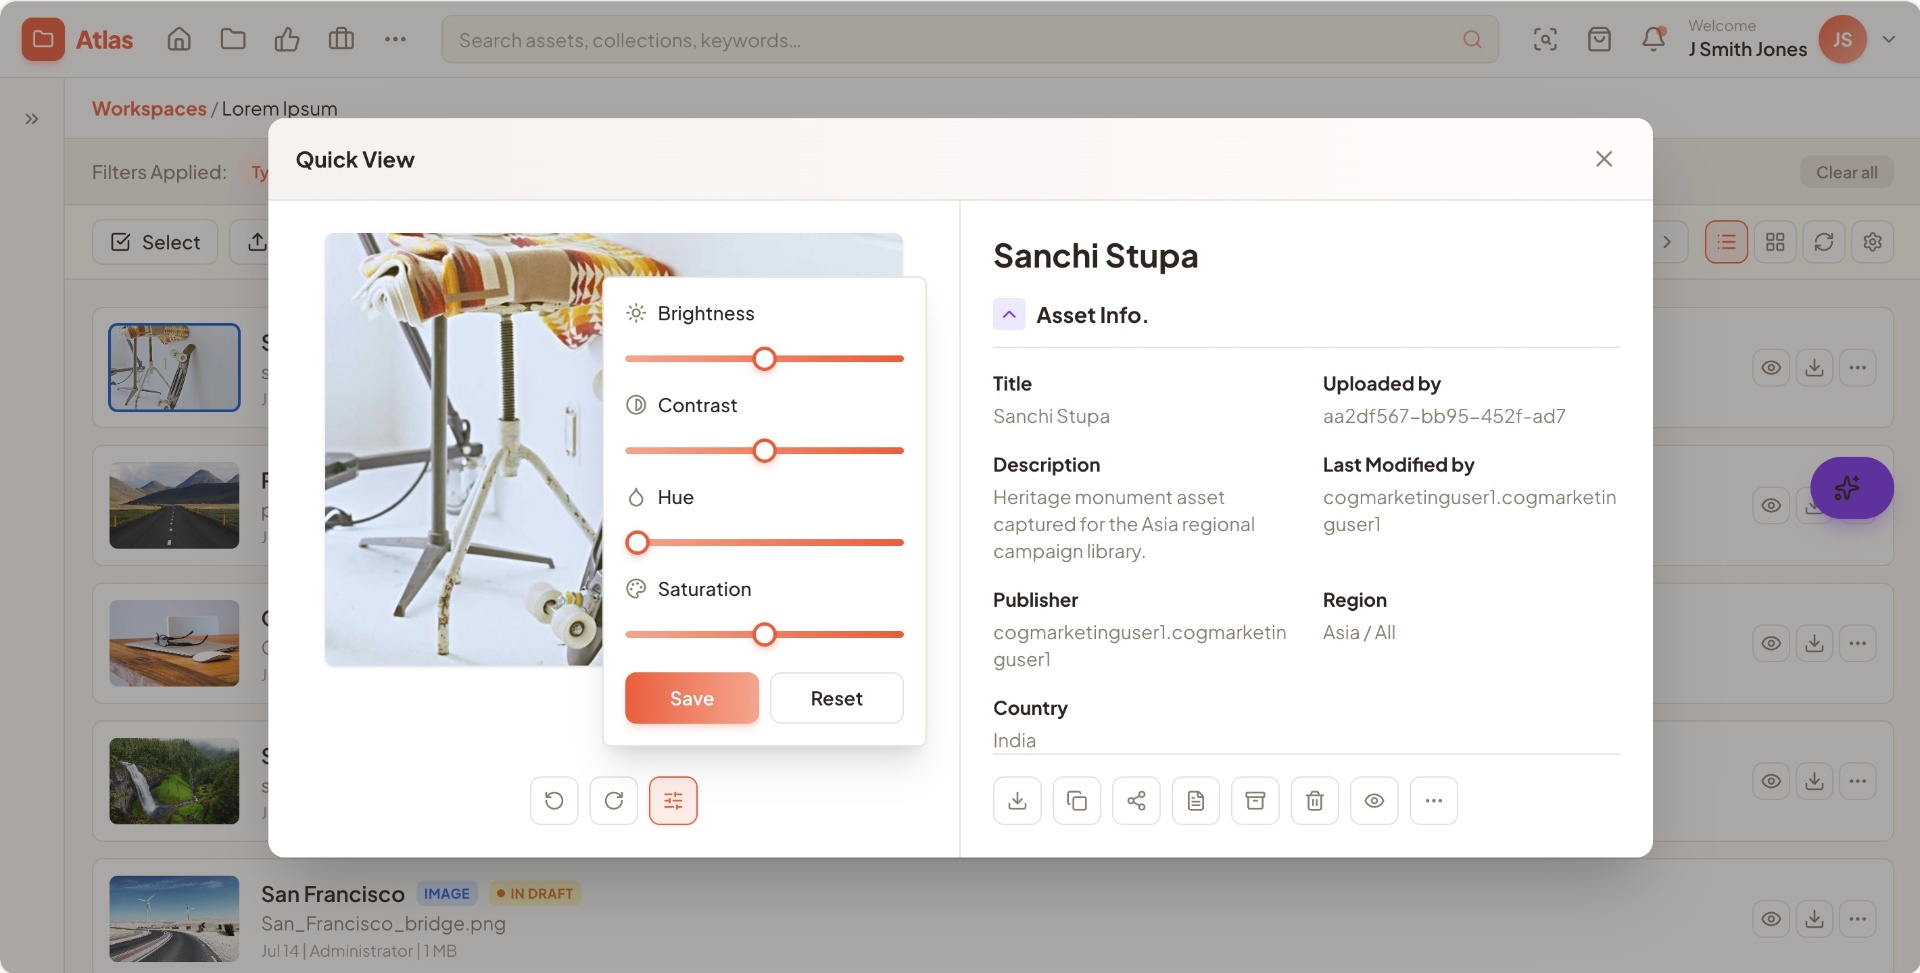Go to next page arrow
Screen dimensions: 1920x973
pyautogui.click(x=1668, y=242)
